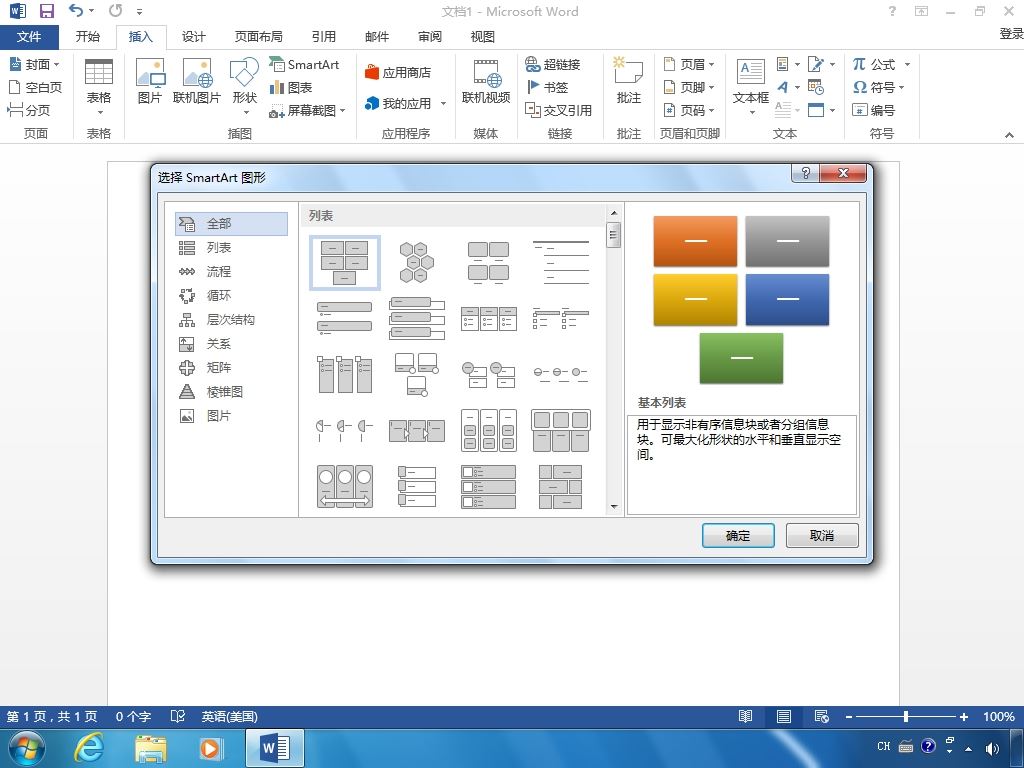Select the hexagon cluster SmartArt layout
1024x768 pixels.
[x=417, y=262]
